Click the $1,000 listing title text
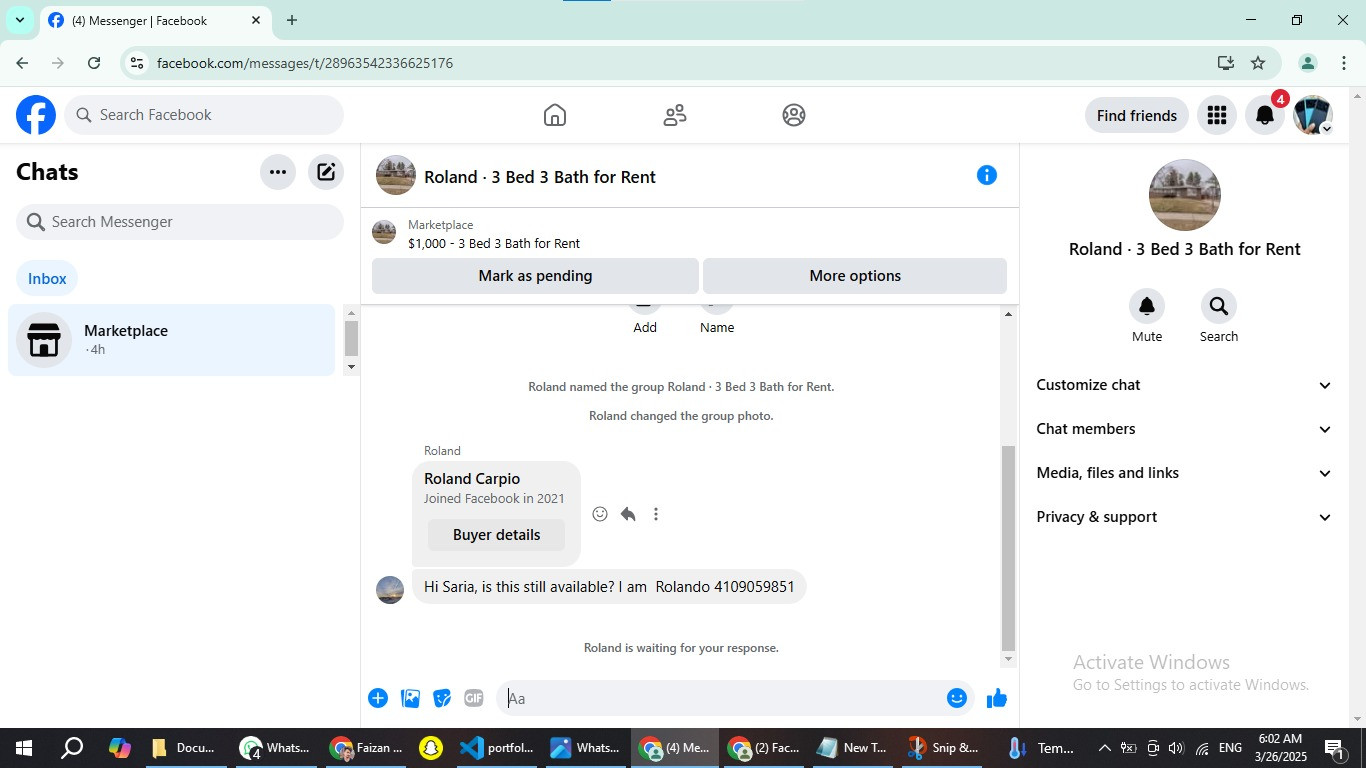Viewport: 1366px width, 768px height. point(494,243)
